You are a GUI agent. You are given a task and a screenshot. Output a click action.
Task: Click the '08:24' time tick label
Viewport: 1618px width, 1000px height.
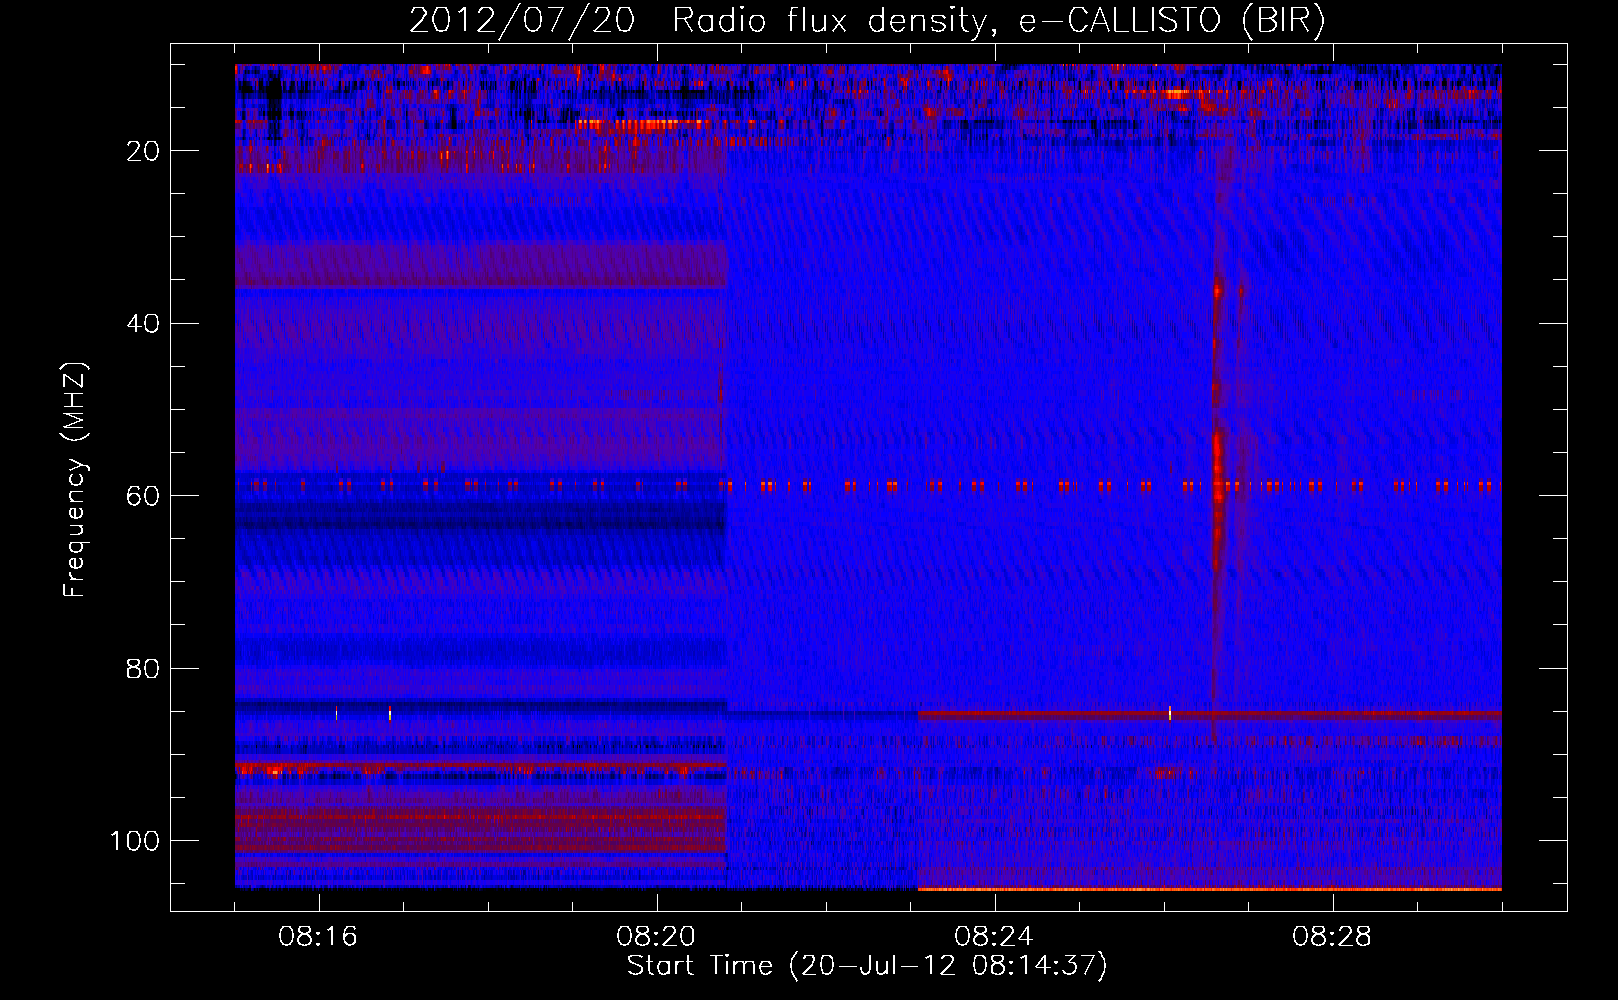tap(993, 937)
